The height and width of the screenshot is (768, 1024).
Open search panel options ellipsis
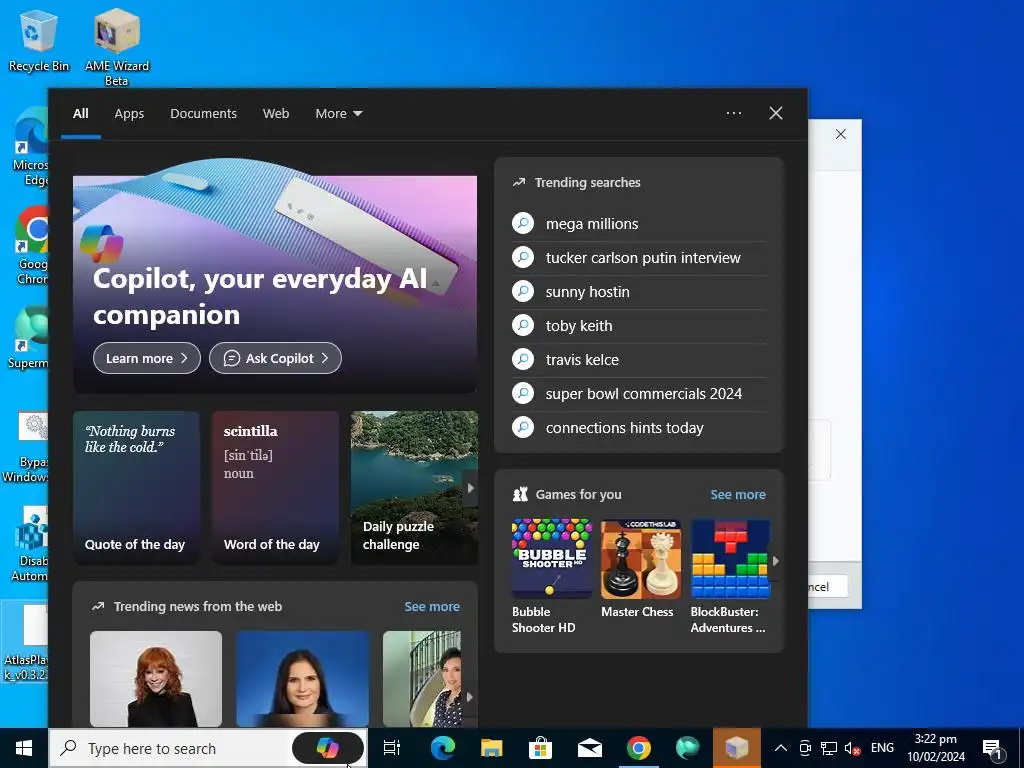coord(734,113)
